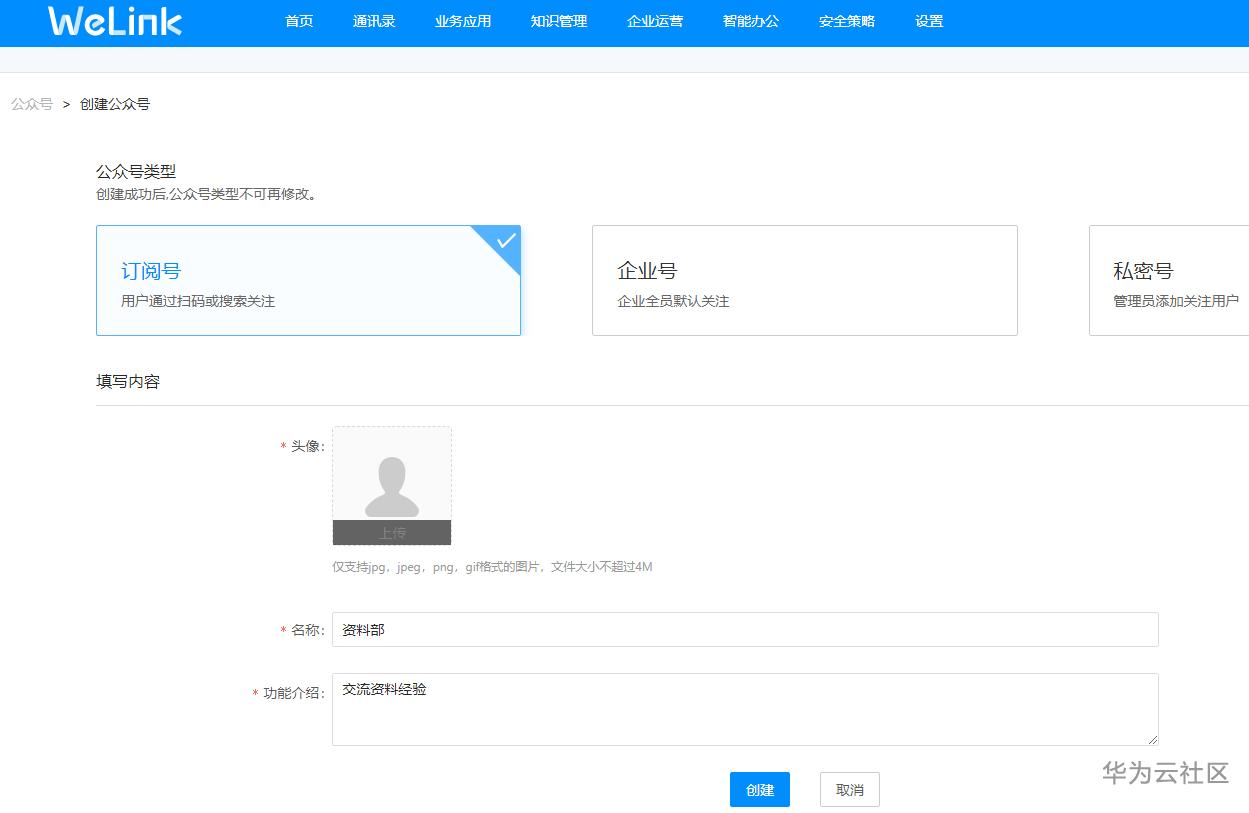Click the text 企业全员默认关注
Viewport: 1249px width, 813px height.
tap(674, 301)
